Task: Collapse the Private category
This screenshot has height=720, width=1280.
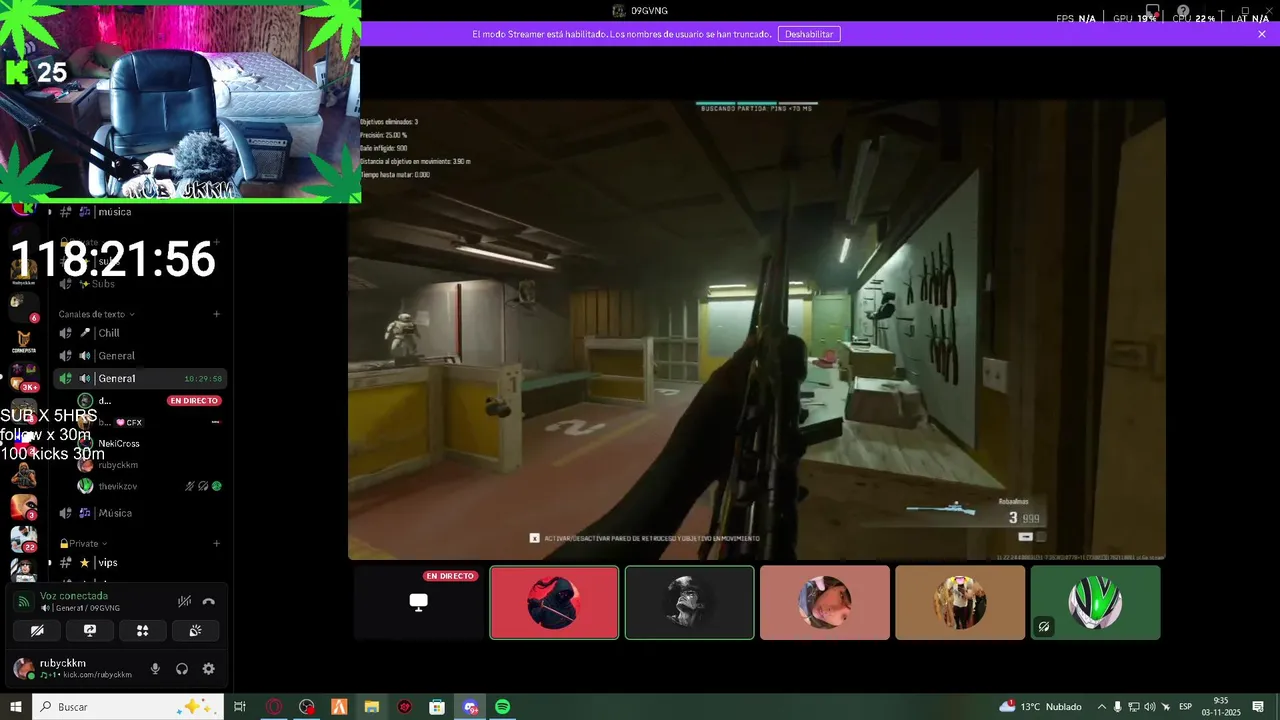Action: tap(84, 543)
